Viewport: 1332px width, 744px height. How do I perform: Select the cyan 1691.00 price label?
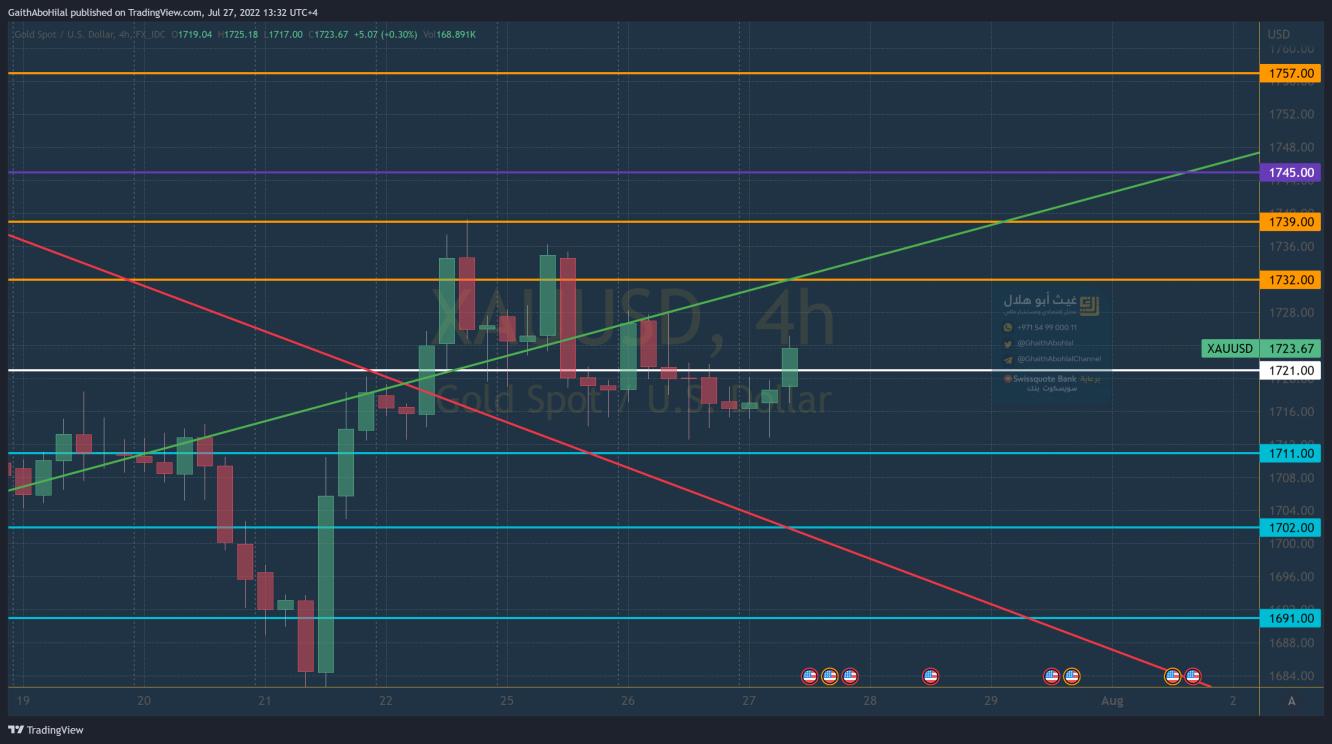(1290, 618)
